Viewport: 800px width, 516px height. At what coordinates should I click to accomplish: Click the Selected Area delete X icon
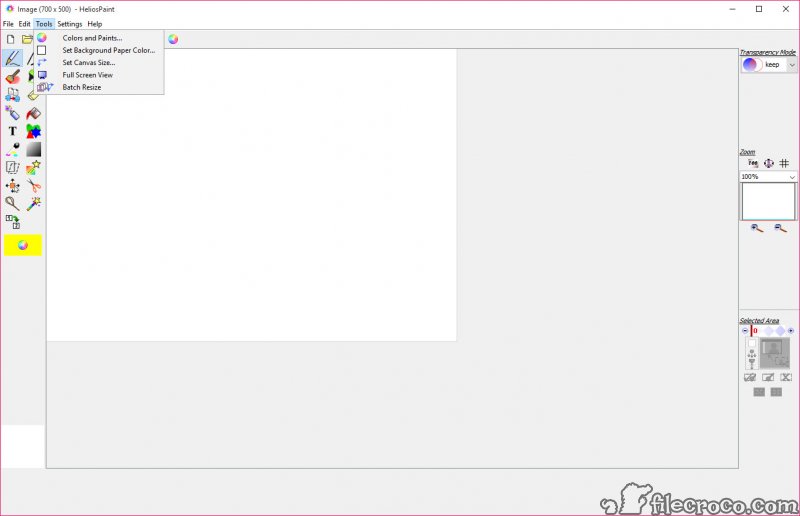tap(786, 377)
